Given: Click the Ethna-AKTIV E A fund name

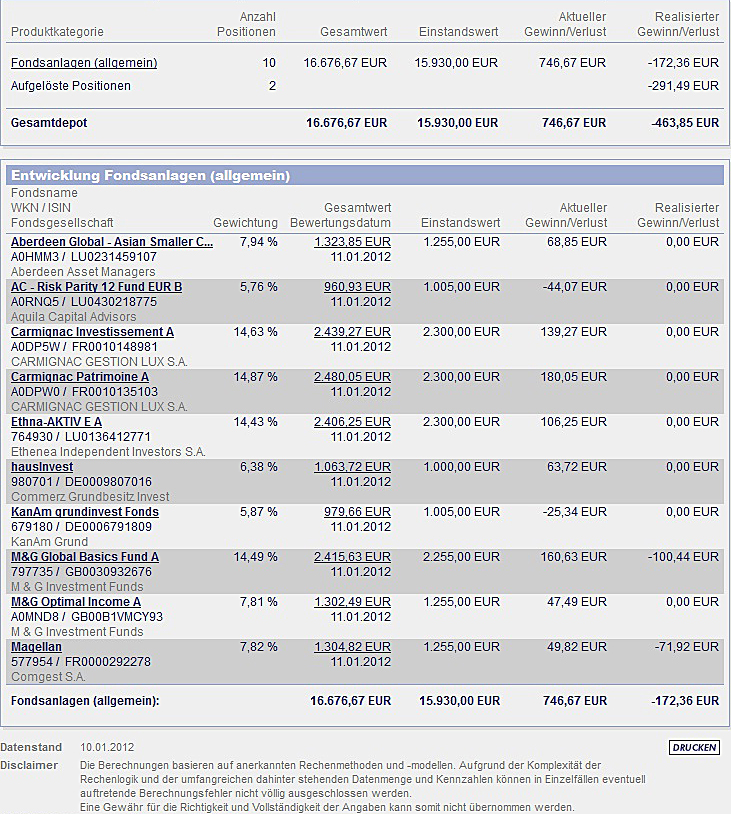Looking at the screenshot, I should pos(56,422).
